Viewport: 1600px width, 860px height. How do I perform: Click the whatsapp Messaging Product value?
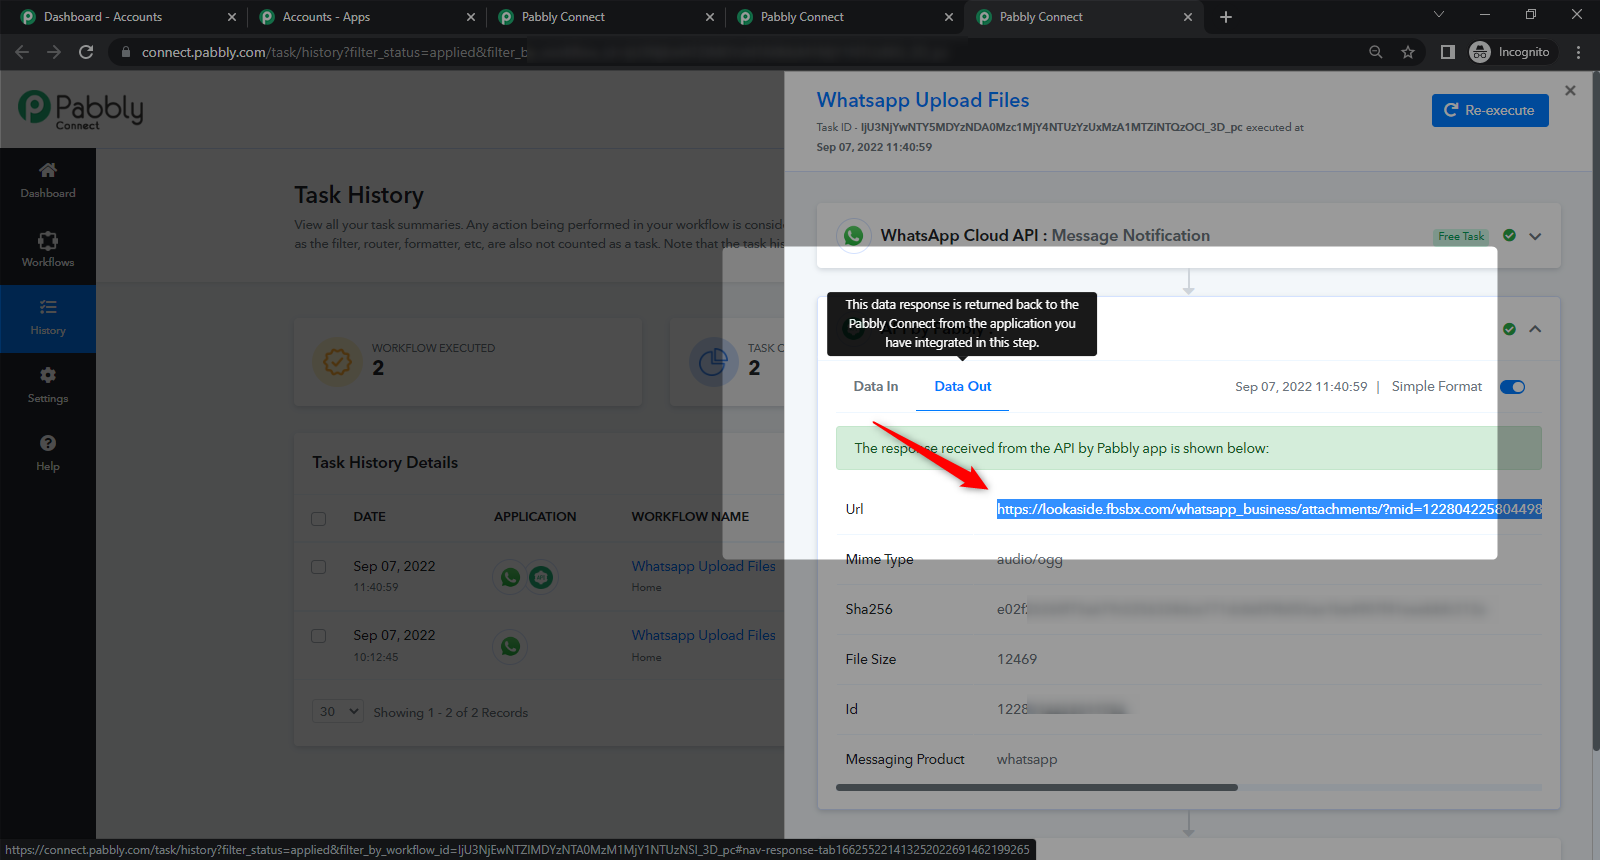pos(1027,759)
